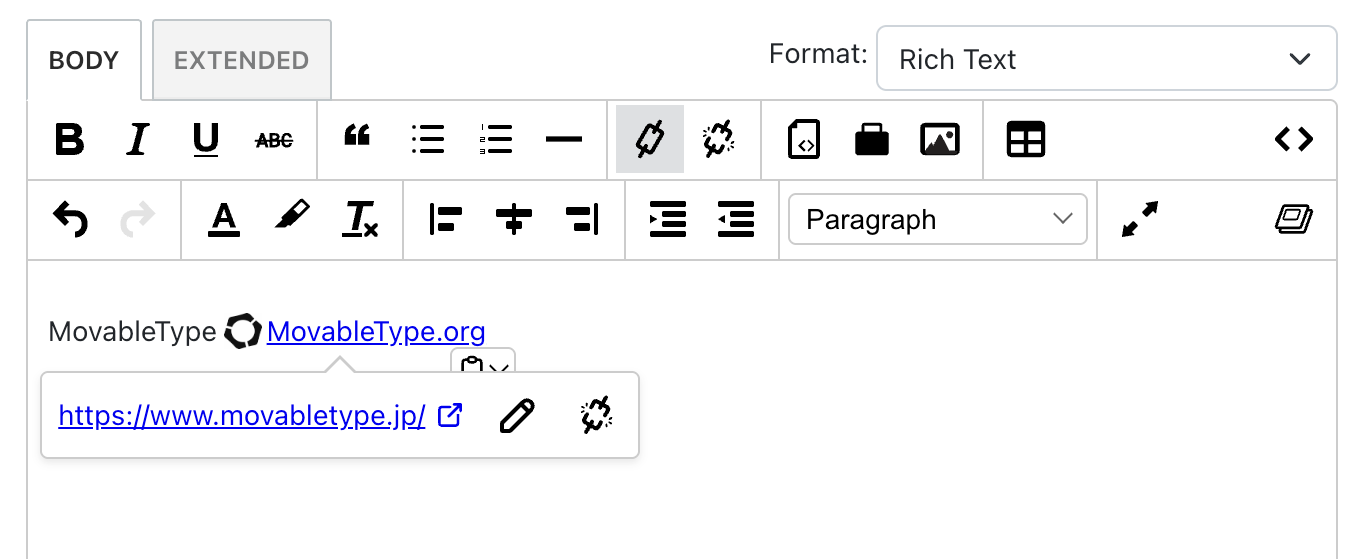Viewport: 1364px width, 559px height.
Task: Insert a blockquote
Action: [x=357, y=138]
